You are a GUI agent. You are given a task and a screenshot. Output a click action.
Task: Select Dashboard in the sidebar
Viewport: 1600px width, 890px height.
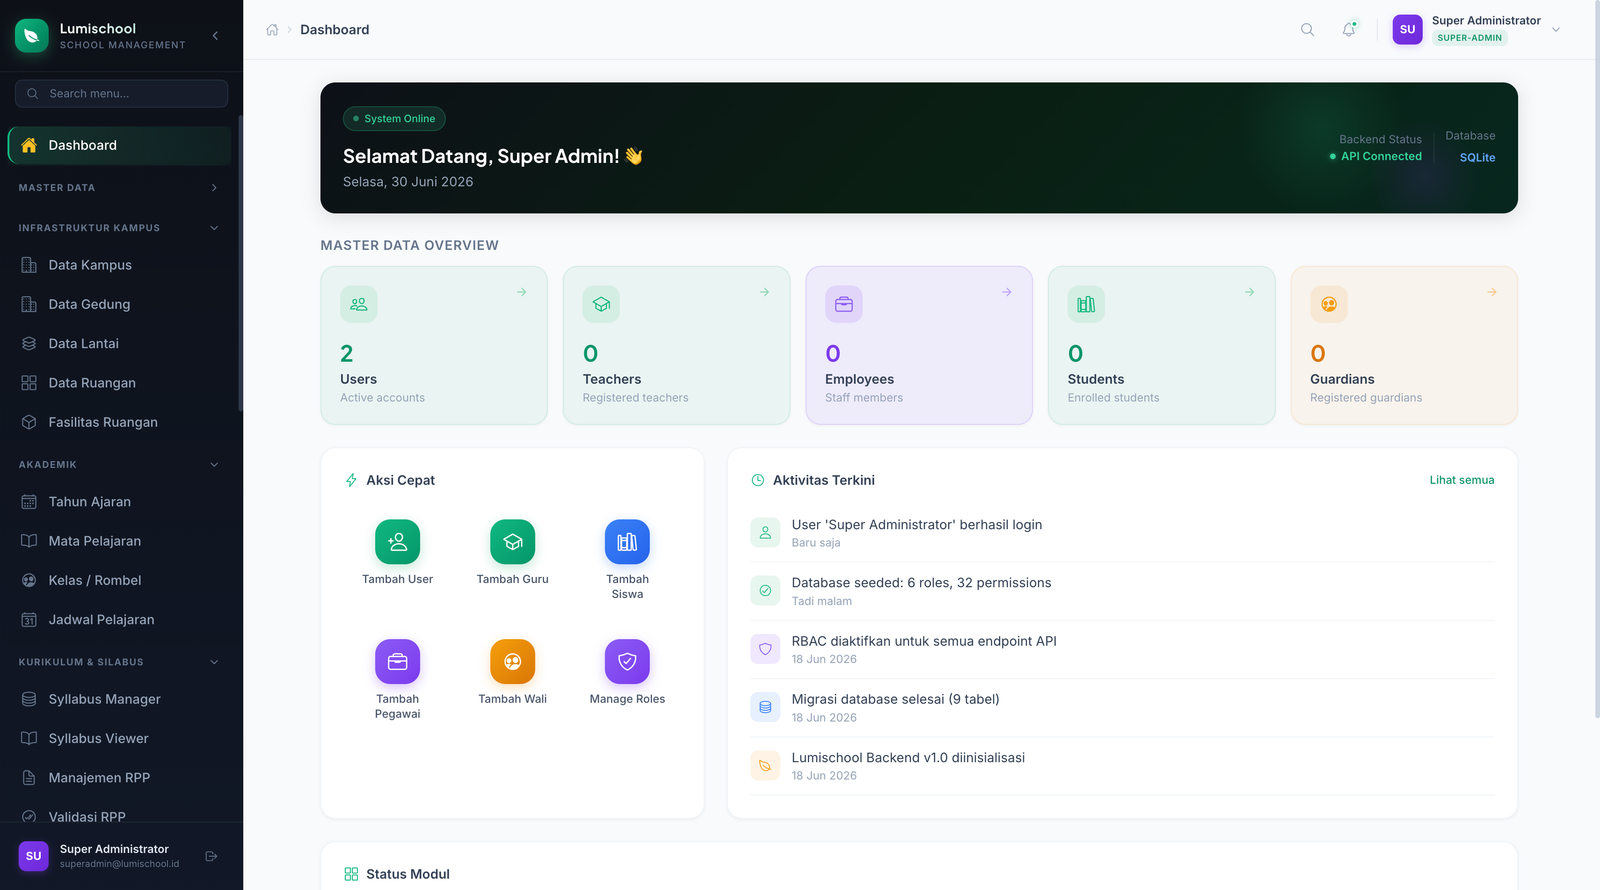pos(119,146)
